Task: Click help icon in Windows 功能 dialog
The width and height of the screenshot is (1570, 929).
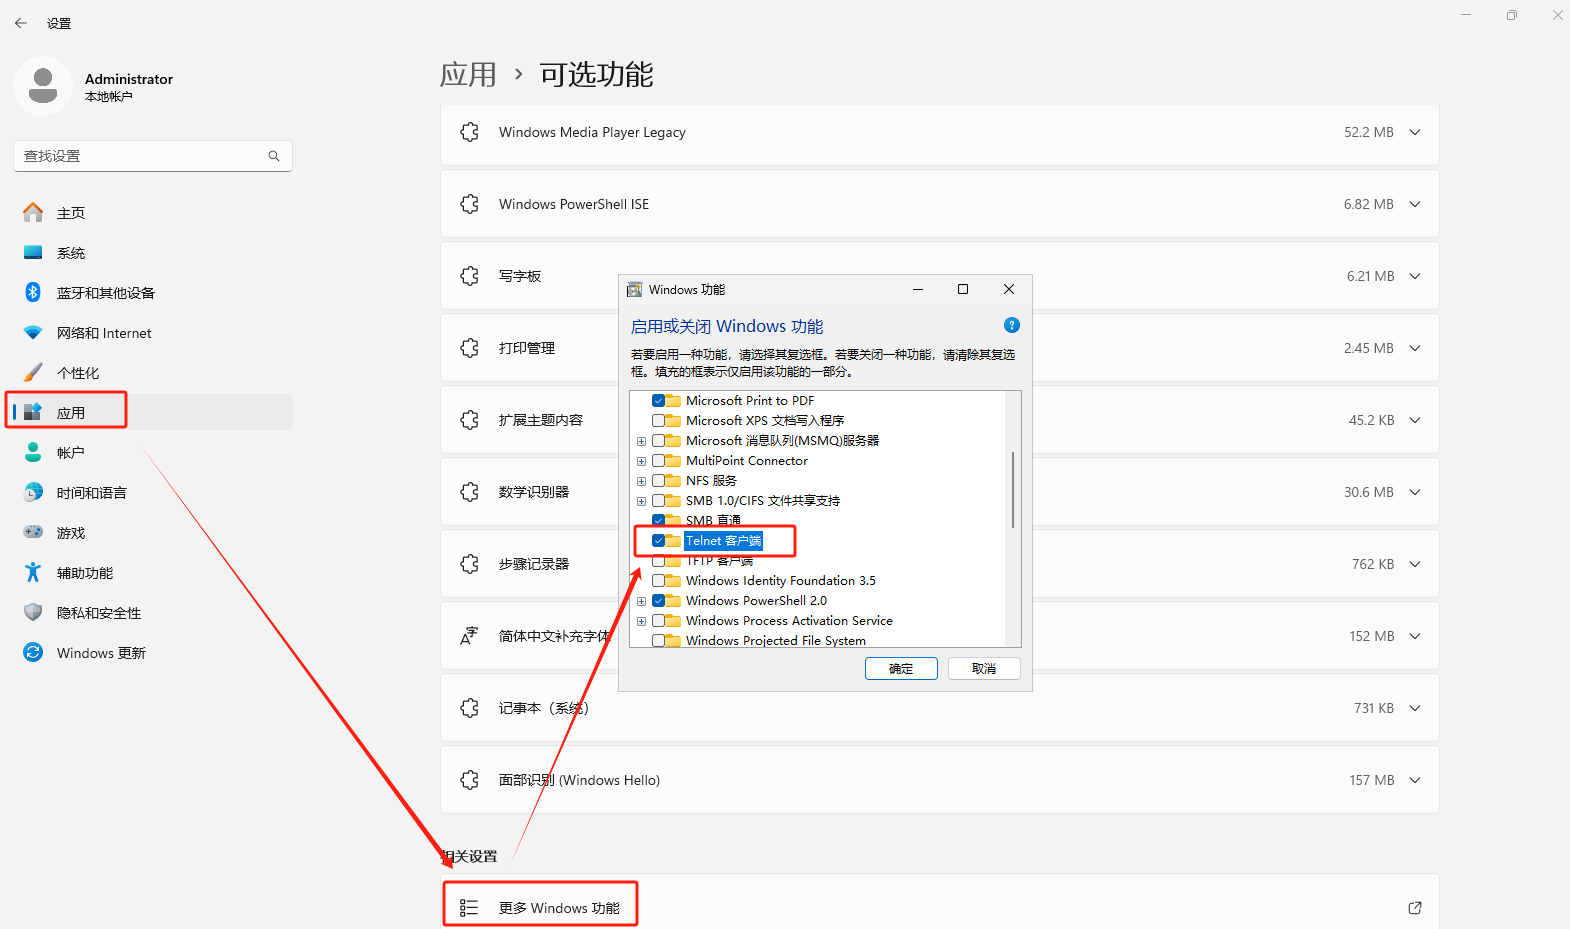Action: pos(1012,325)
